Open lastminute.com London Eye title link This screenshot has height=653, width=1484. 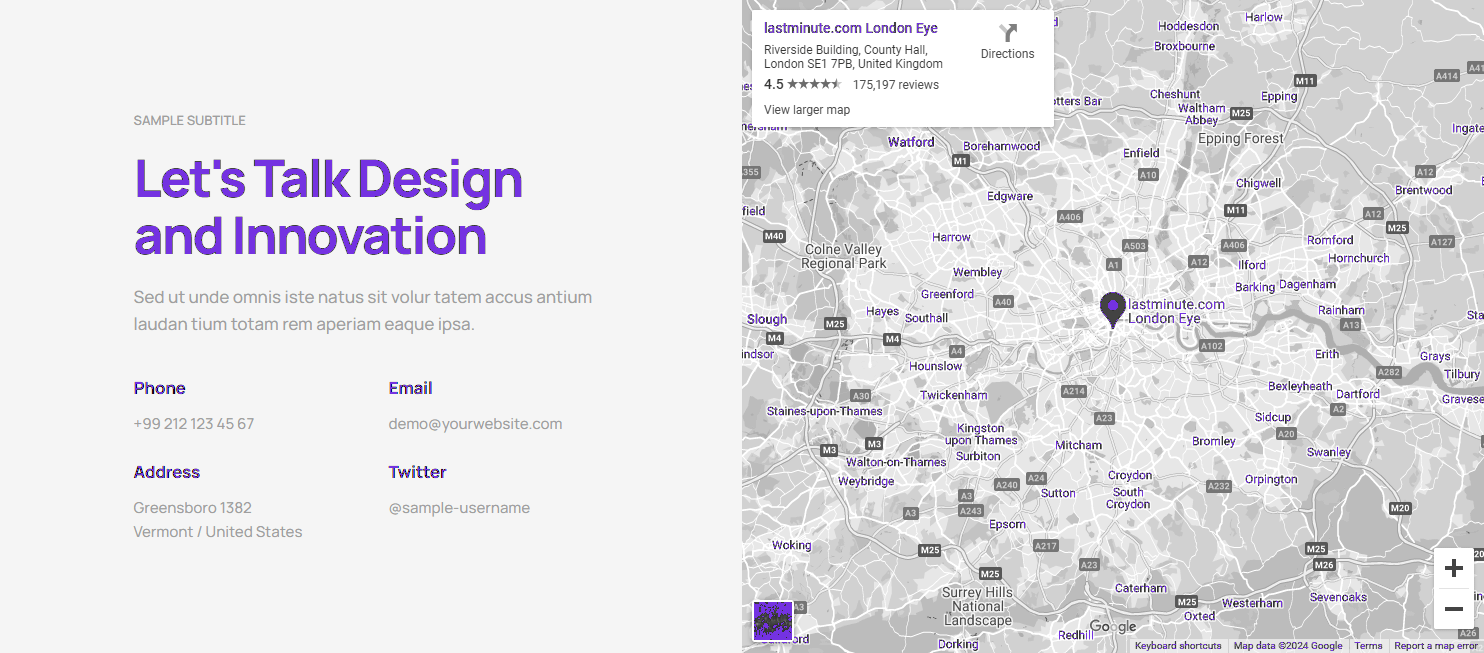coord(850,28)
